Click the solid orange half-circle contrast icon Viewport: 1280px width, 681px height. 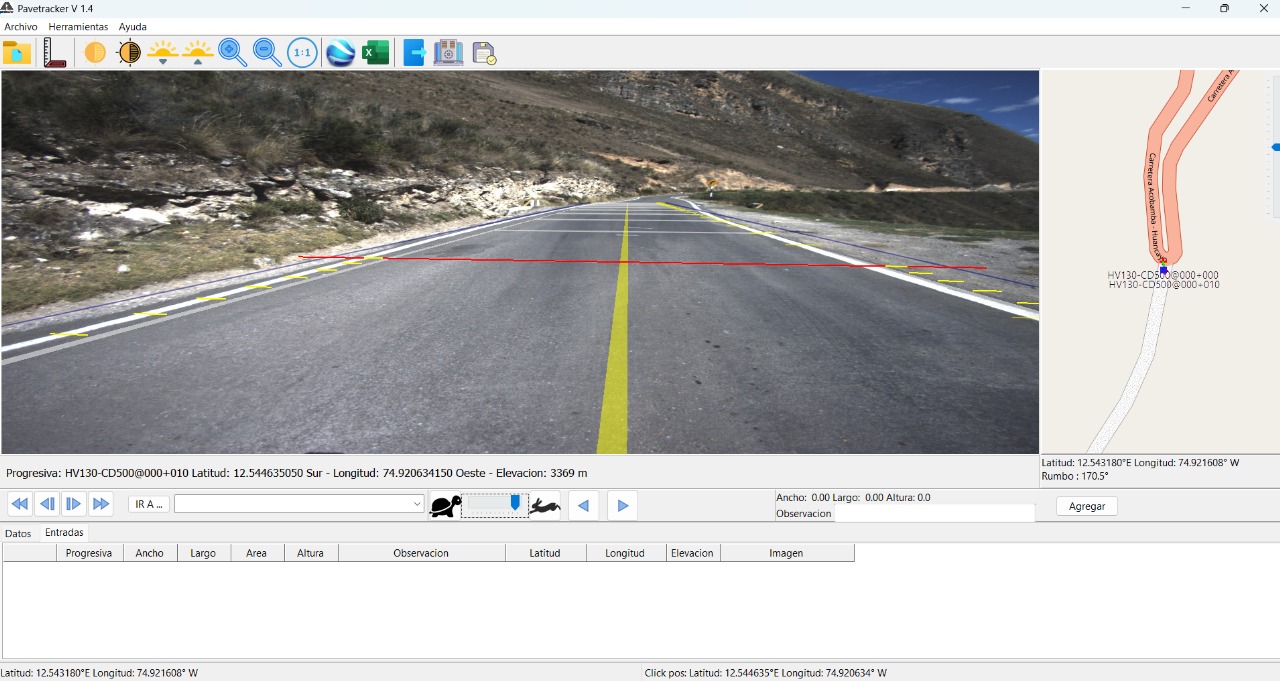tap(95, 52)
